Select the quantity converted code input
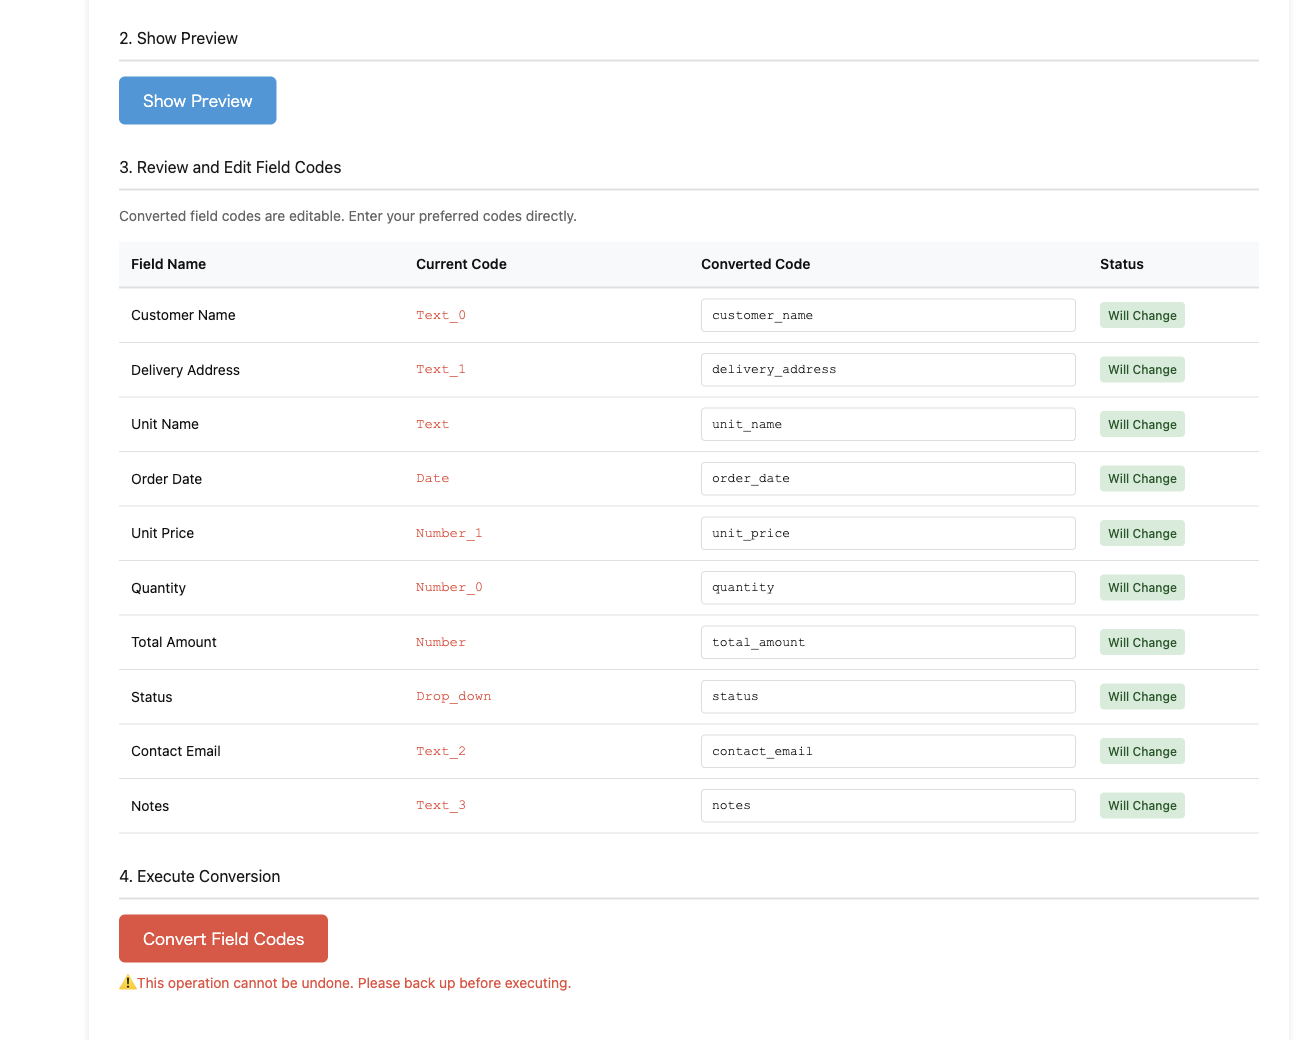The width and height of the screenshot is (1314, 1040). tap(888, 588)
